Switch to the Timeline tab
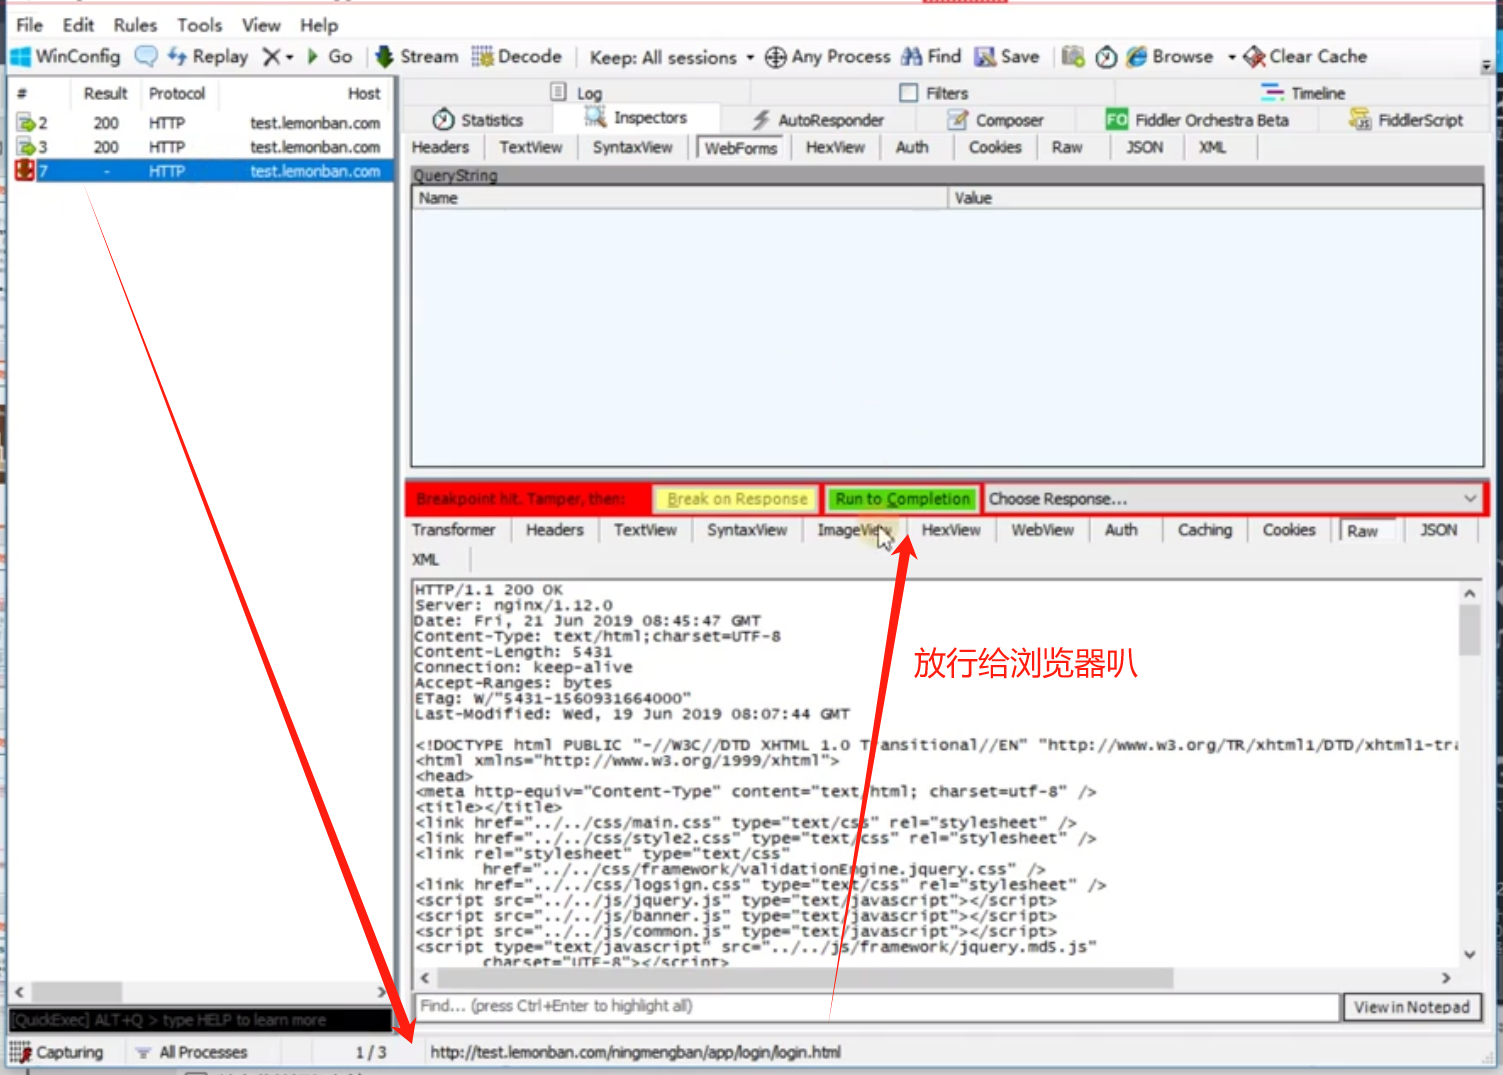 (1303, 93)
